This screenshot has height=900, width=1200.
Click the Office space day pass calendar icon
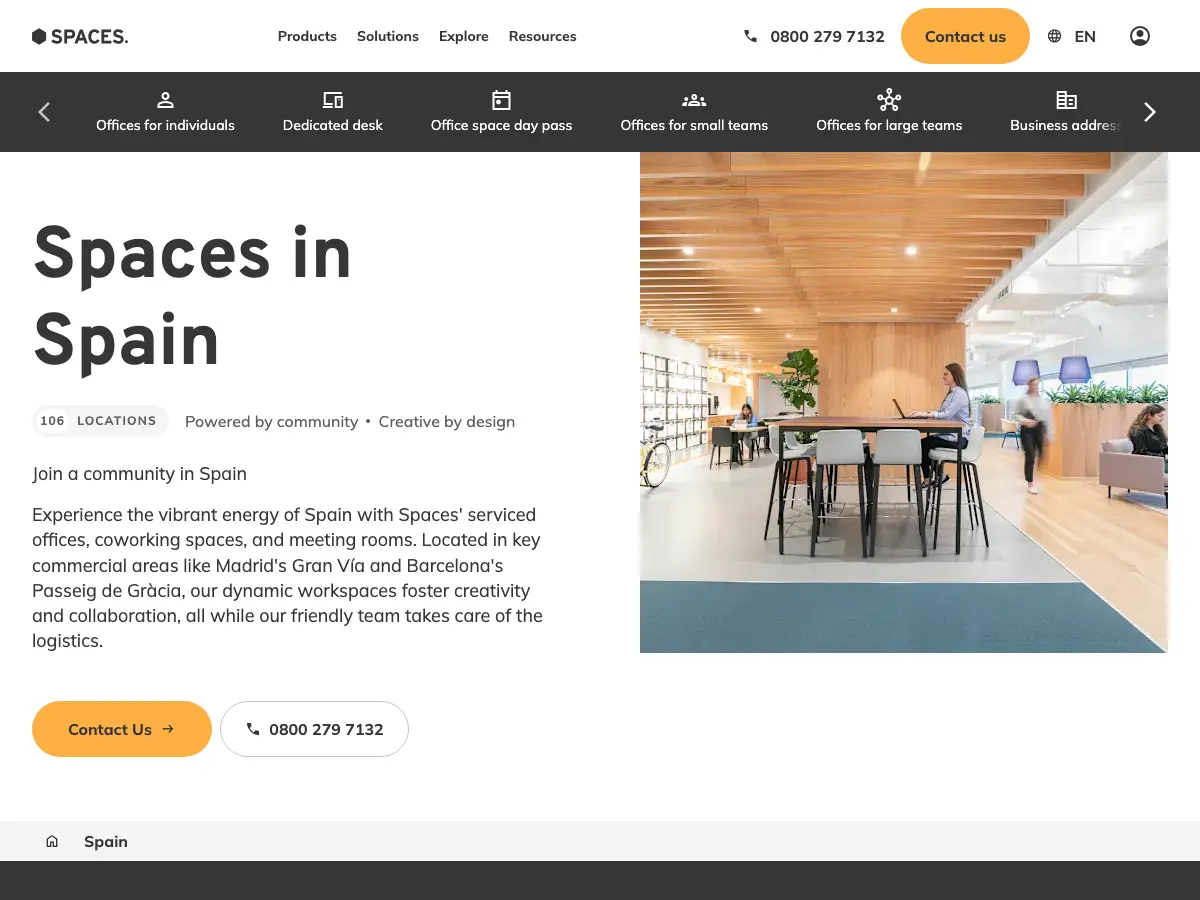502,100
